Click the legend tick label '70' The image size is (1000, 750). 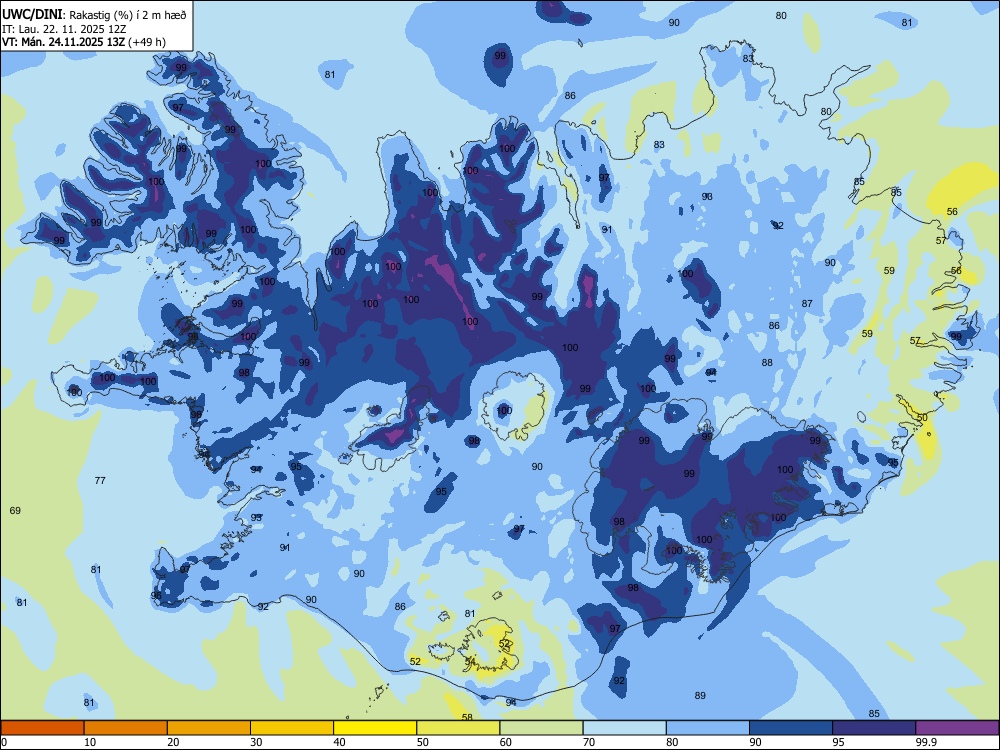[x=589, y=742]
